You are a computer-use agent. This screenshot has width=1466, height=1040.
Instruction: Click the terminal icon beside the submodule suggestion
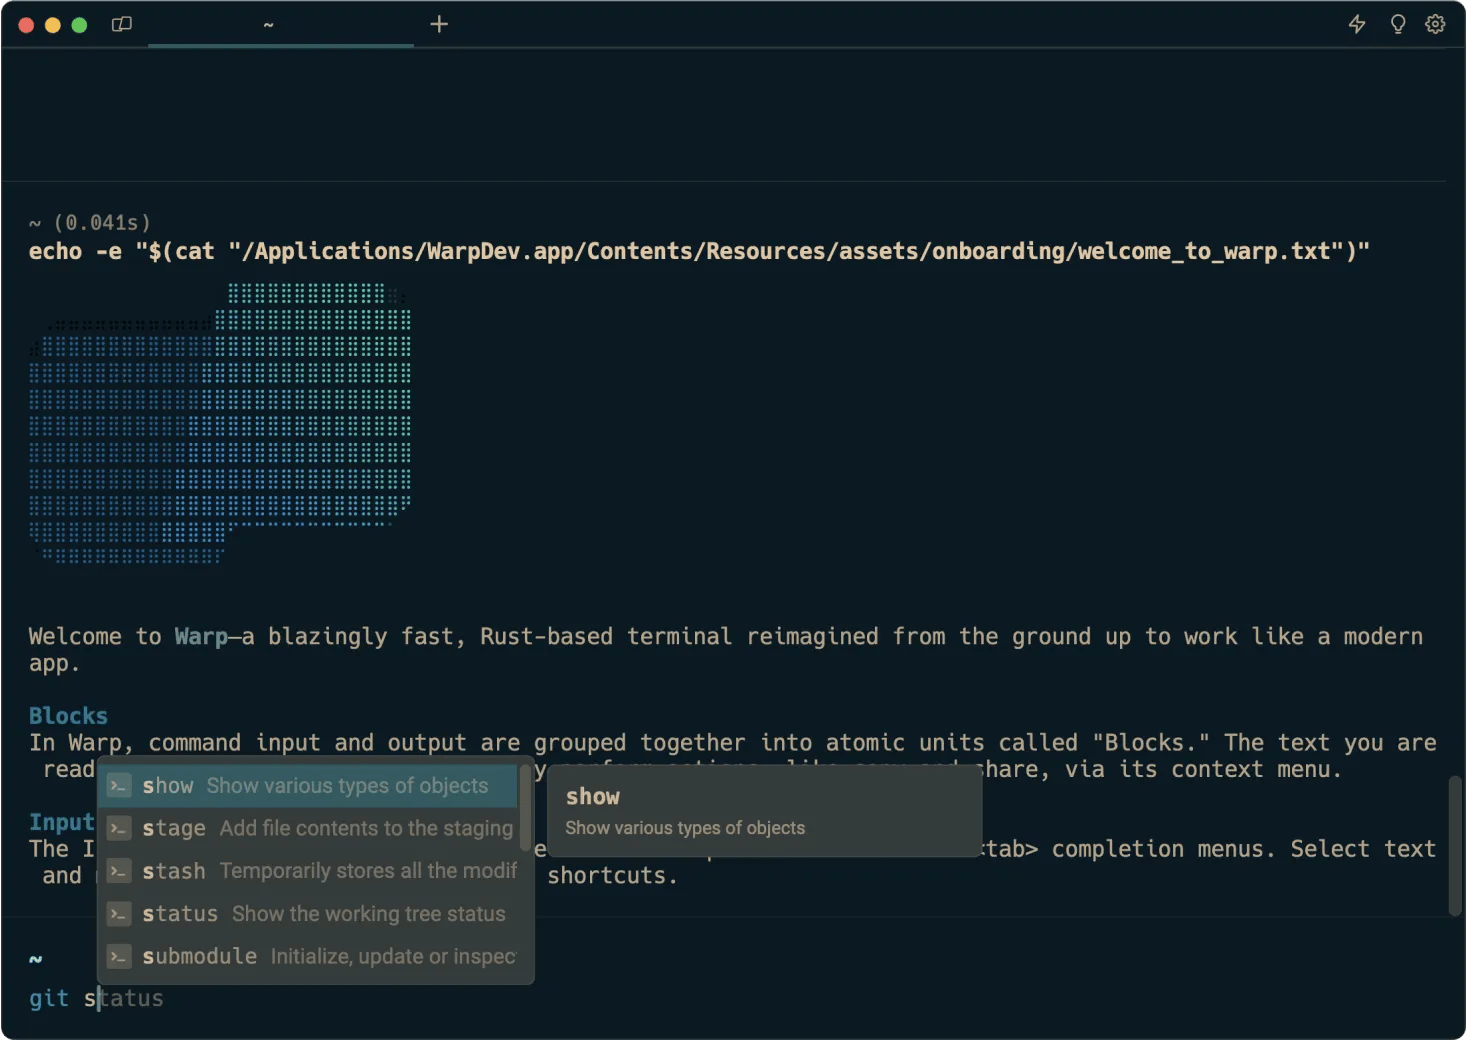pyautogui.click(x=118, y=956)
